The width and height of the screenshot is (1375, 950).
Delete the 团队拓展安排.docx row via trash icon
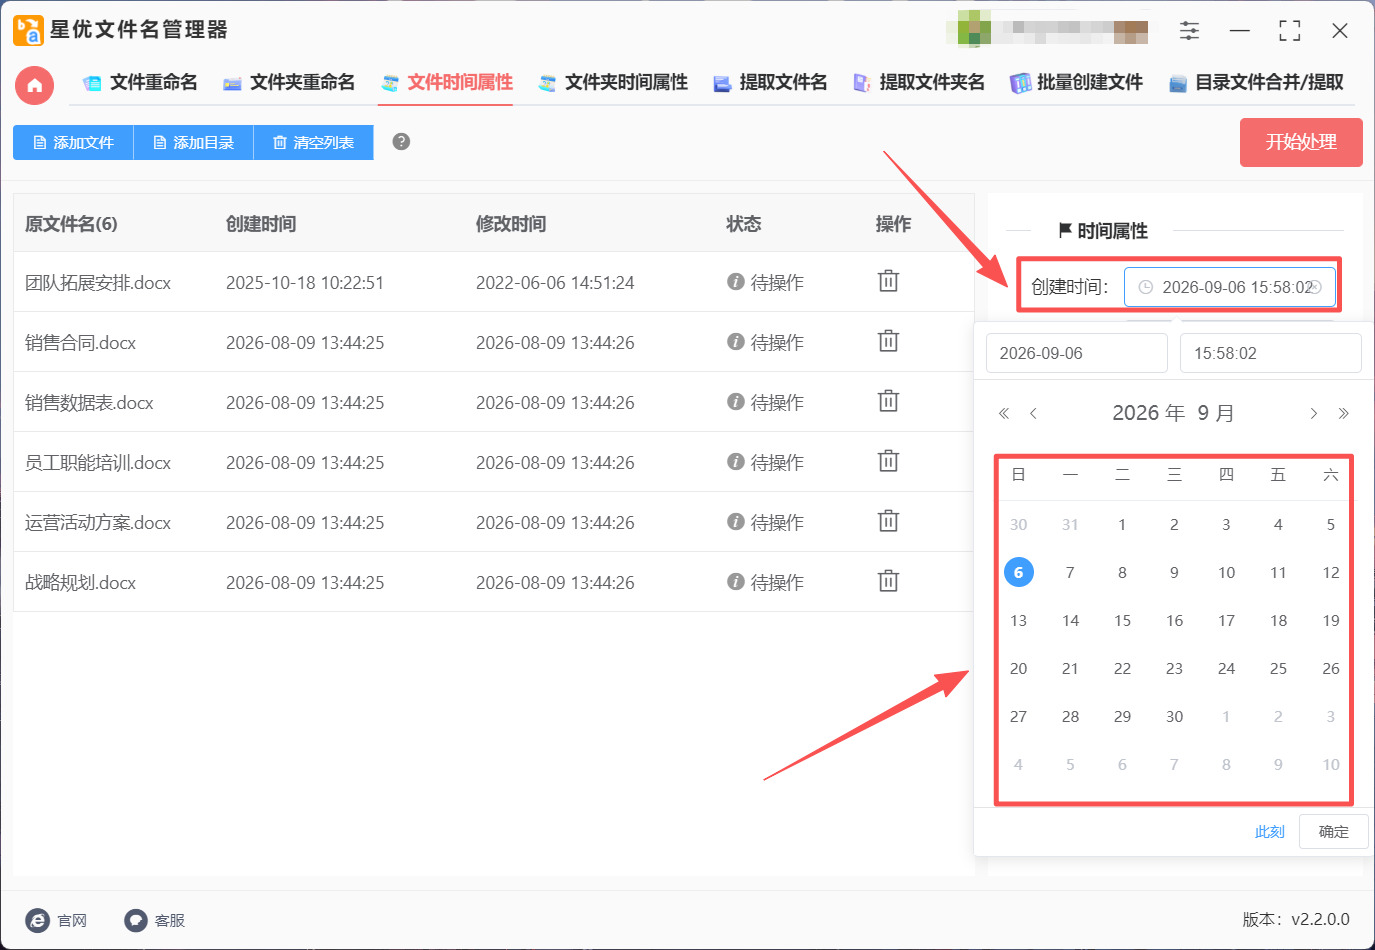tap(888, 281)
